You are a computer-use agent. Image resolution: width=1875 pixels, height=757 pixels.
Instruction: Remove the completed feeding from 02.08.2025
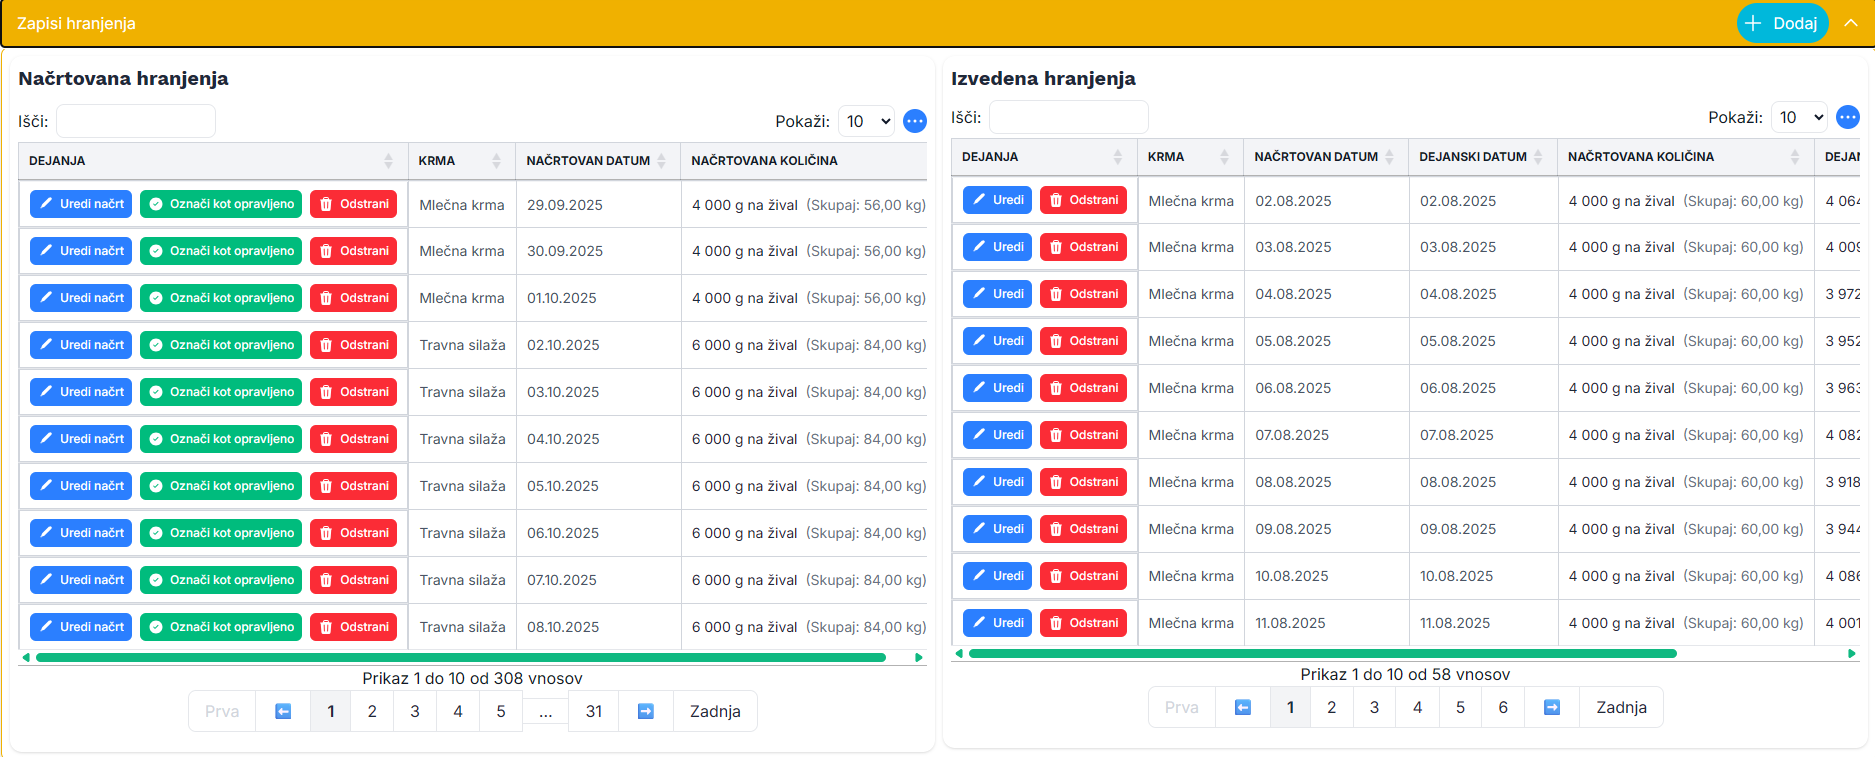(x=1083, y=200)
